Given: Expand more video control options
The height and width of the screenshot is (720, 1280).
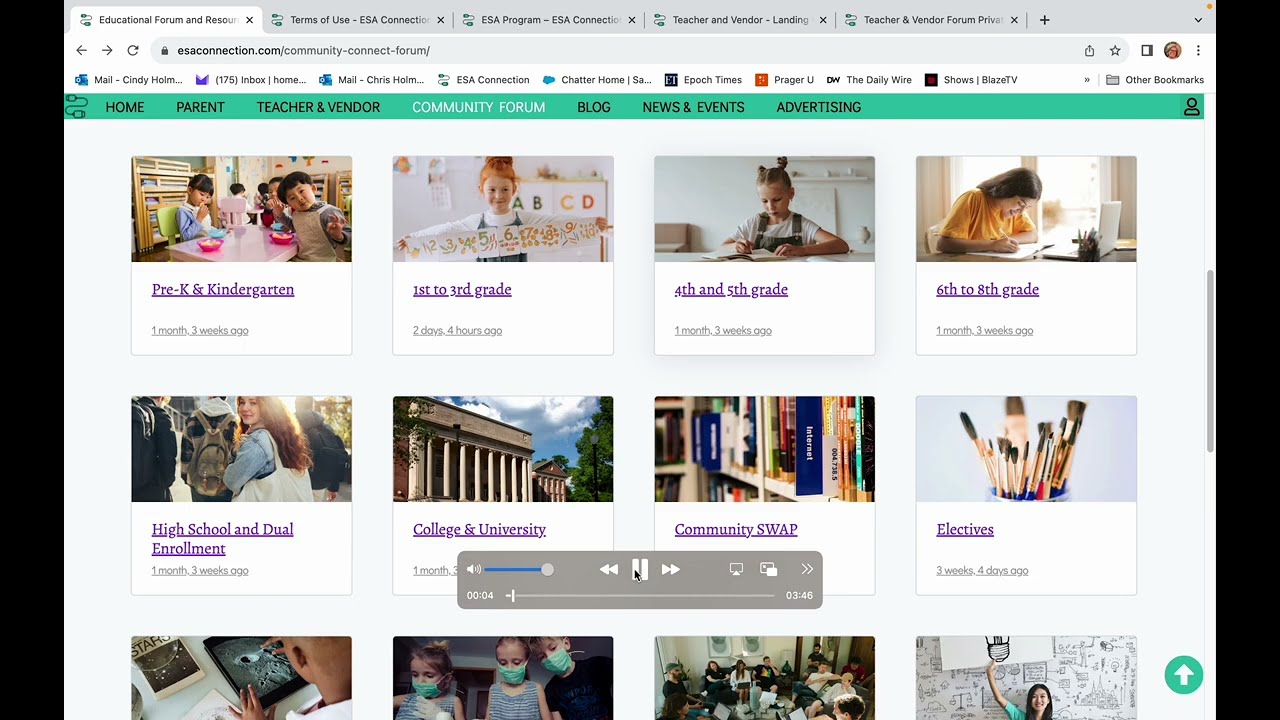Looking at the screenshot, I should (807, 569).
